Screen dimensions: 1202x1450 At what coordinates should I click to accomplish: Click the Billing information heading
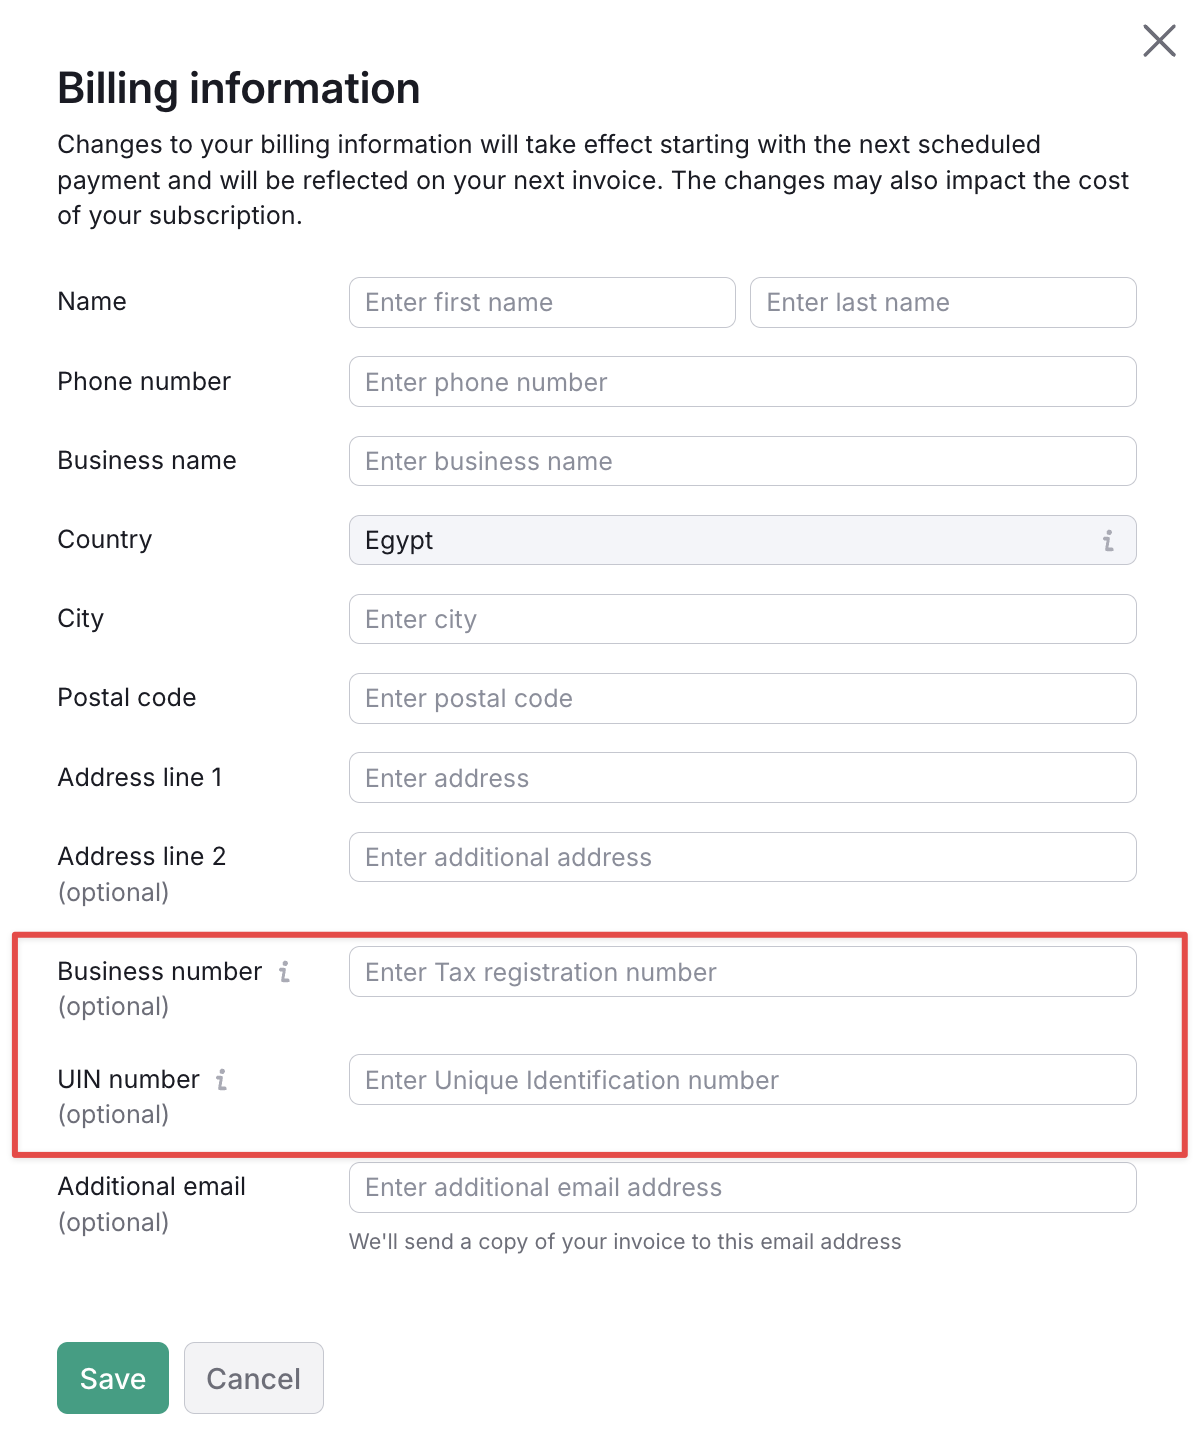click(x=238, y=88)
